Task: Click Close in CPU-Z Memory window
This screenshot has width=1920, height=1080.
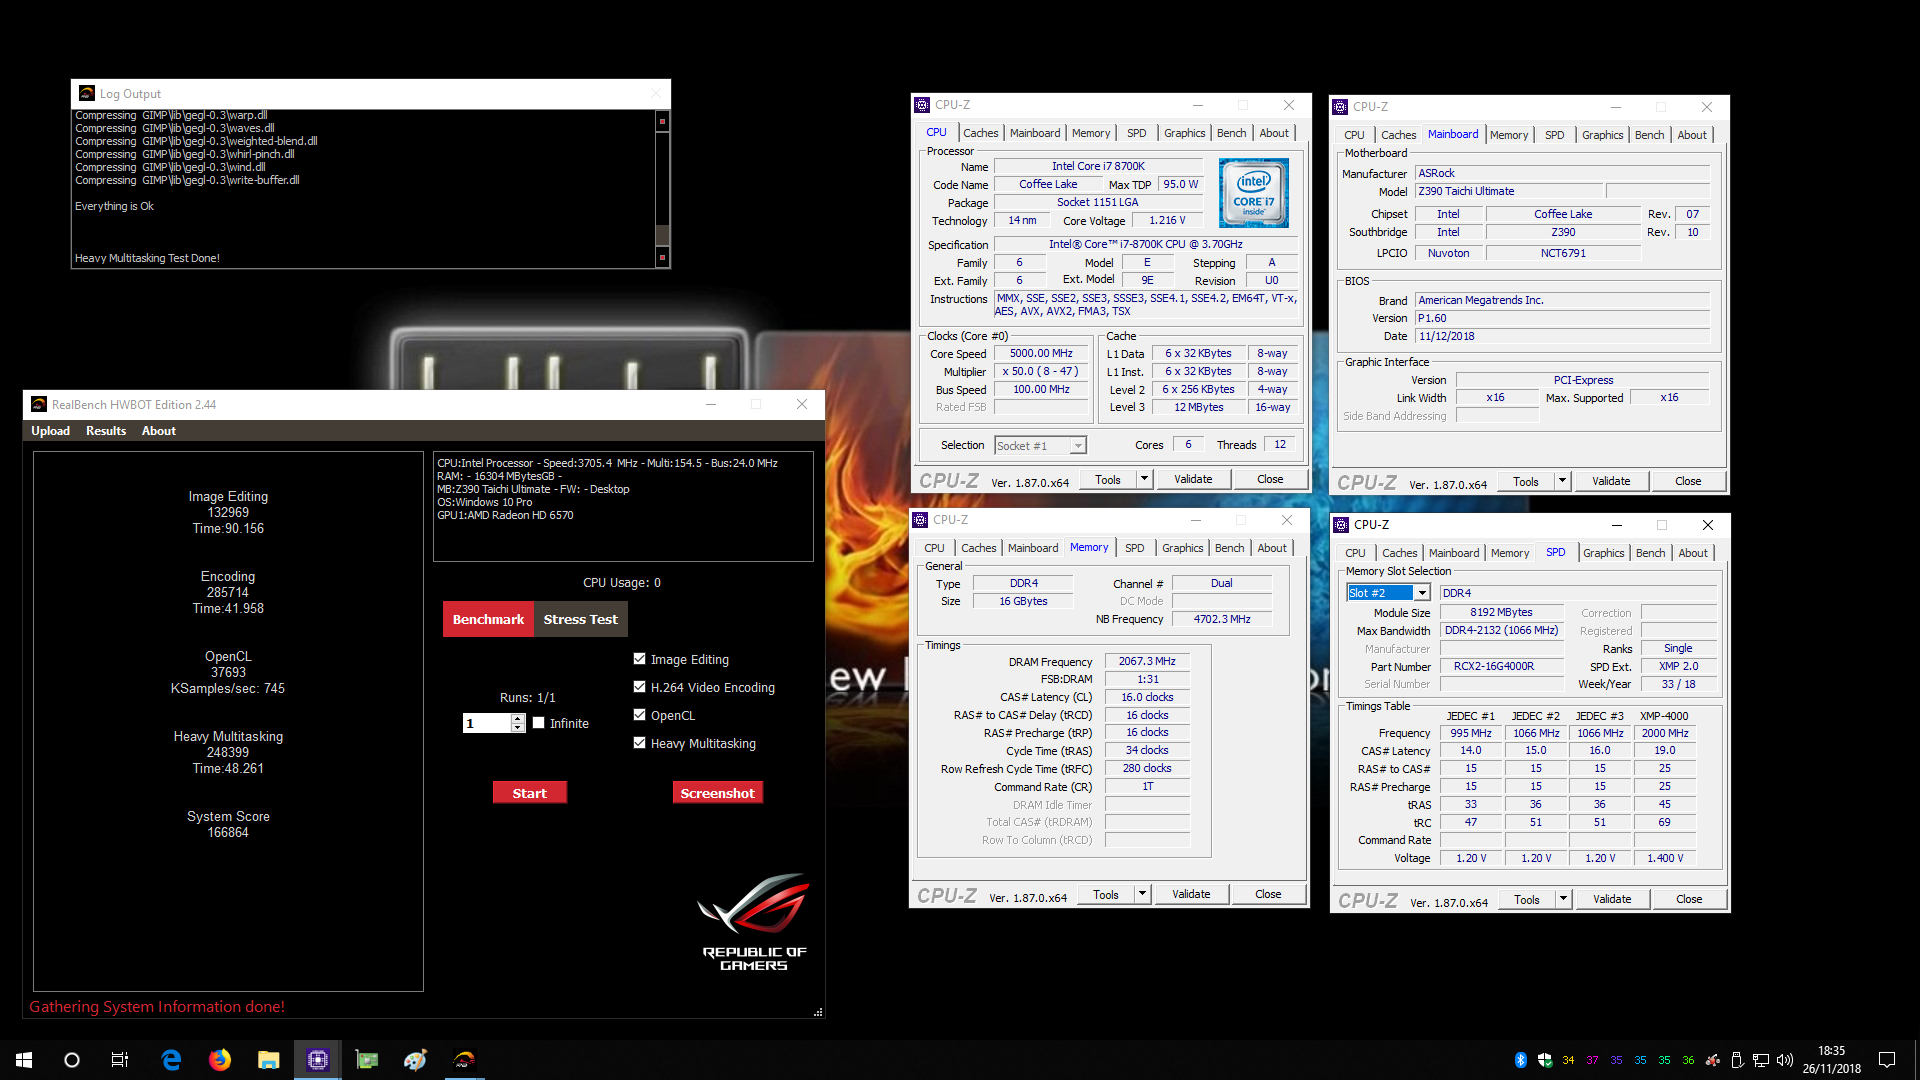Action: [x=1268, y=894]
